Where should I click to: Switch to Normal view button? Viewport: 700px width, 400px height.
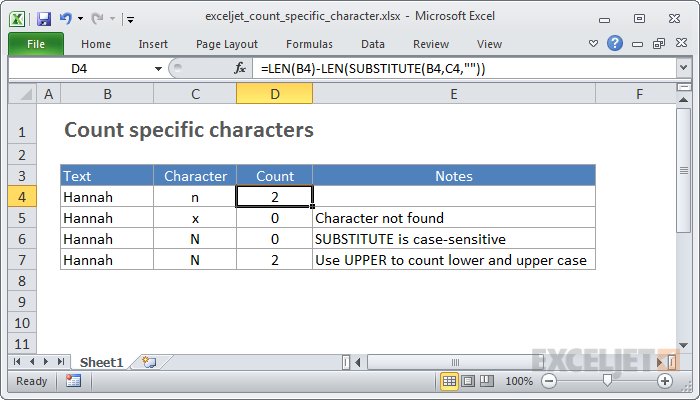[450, 381]
